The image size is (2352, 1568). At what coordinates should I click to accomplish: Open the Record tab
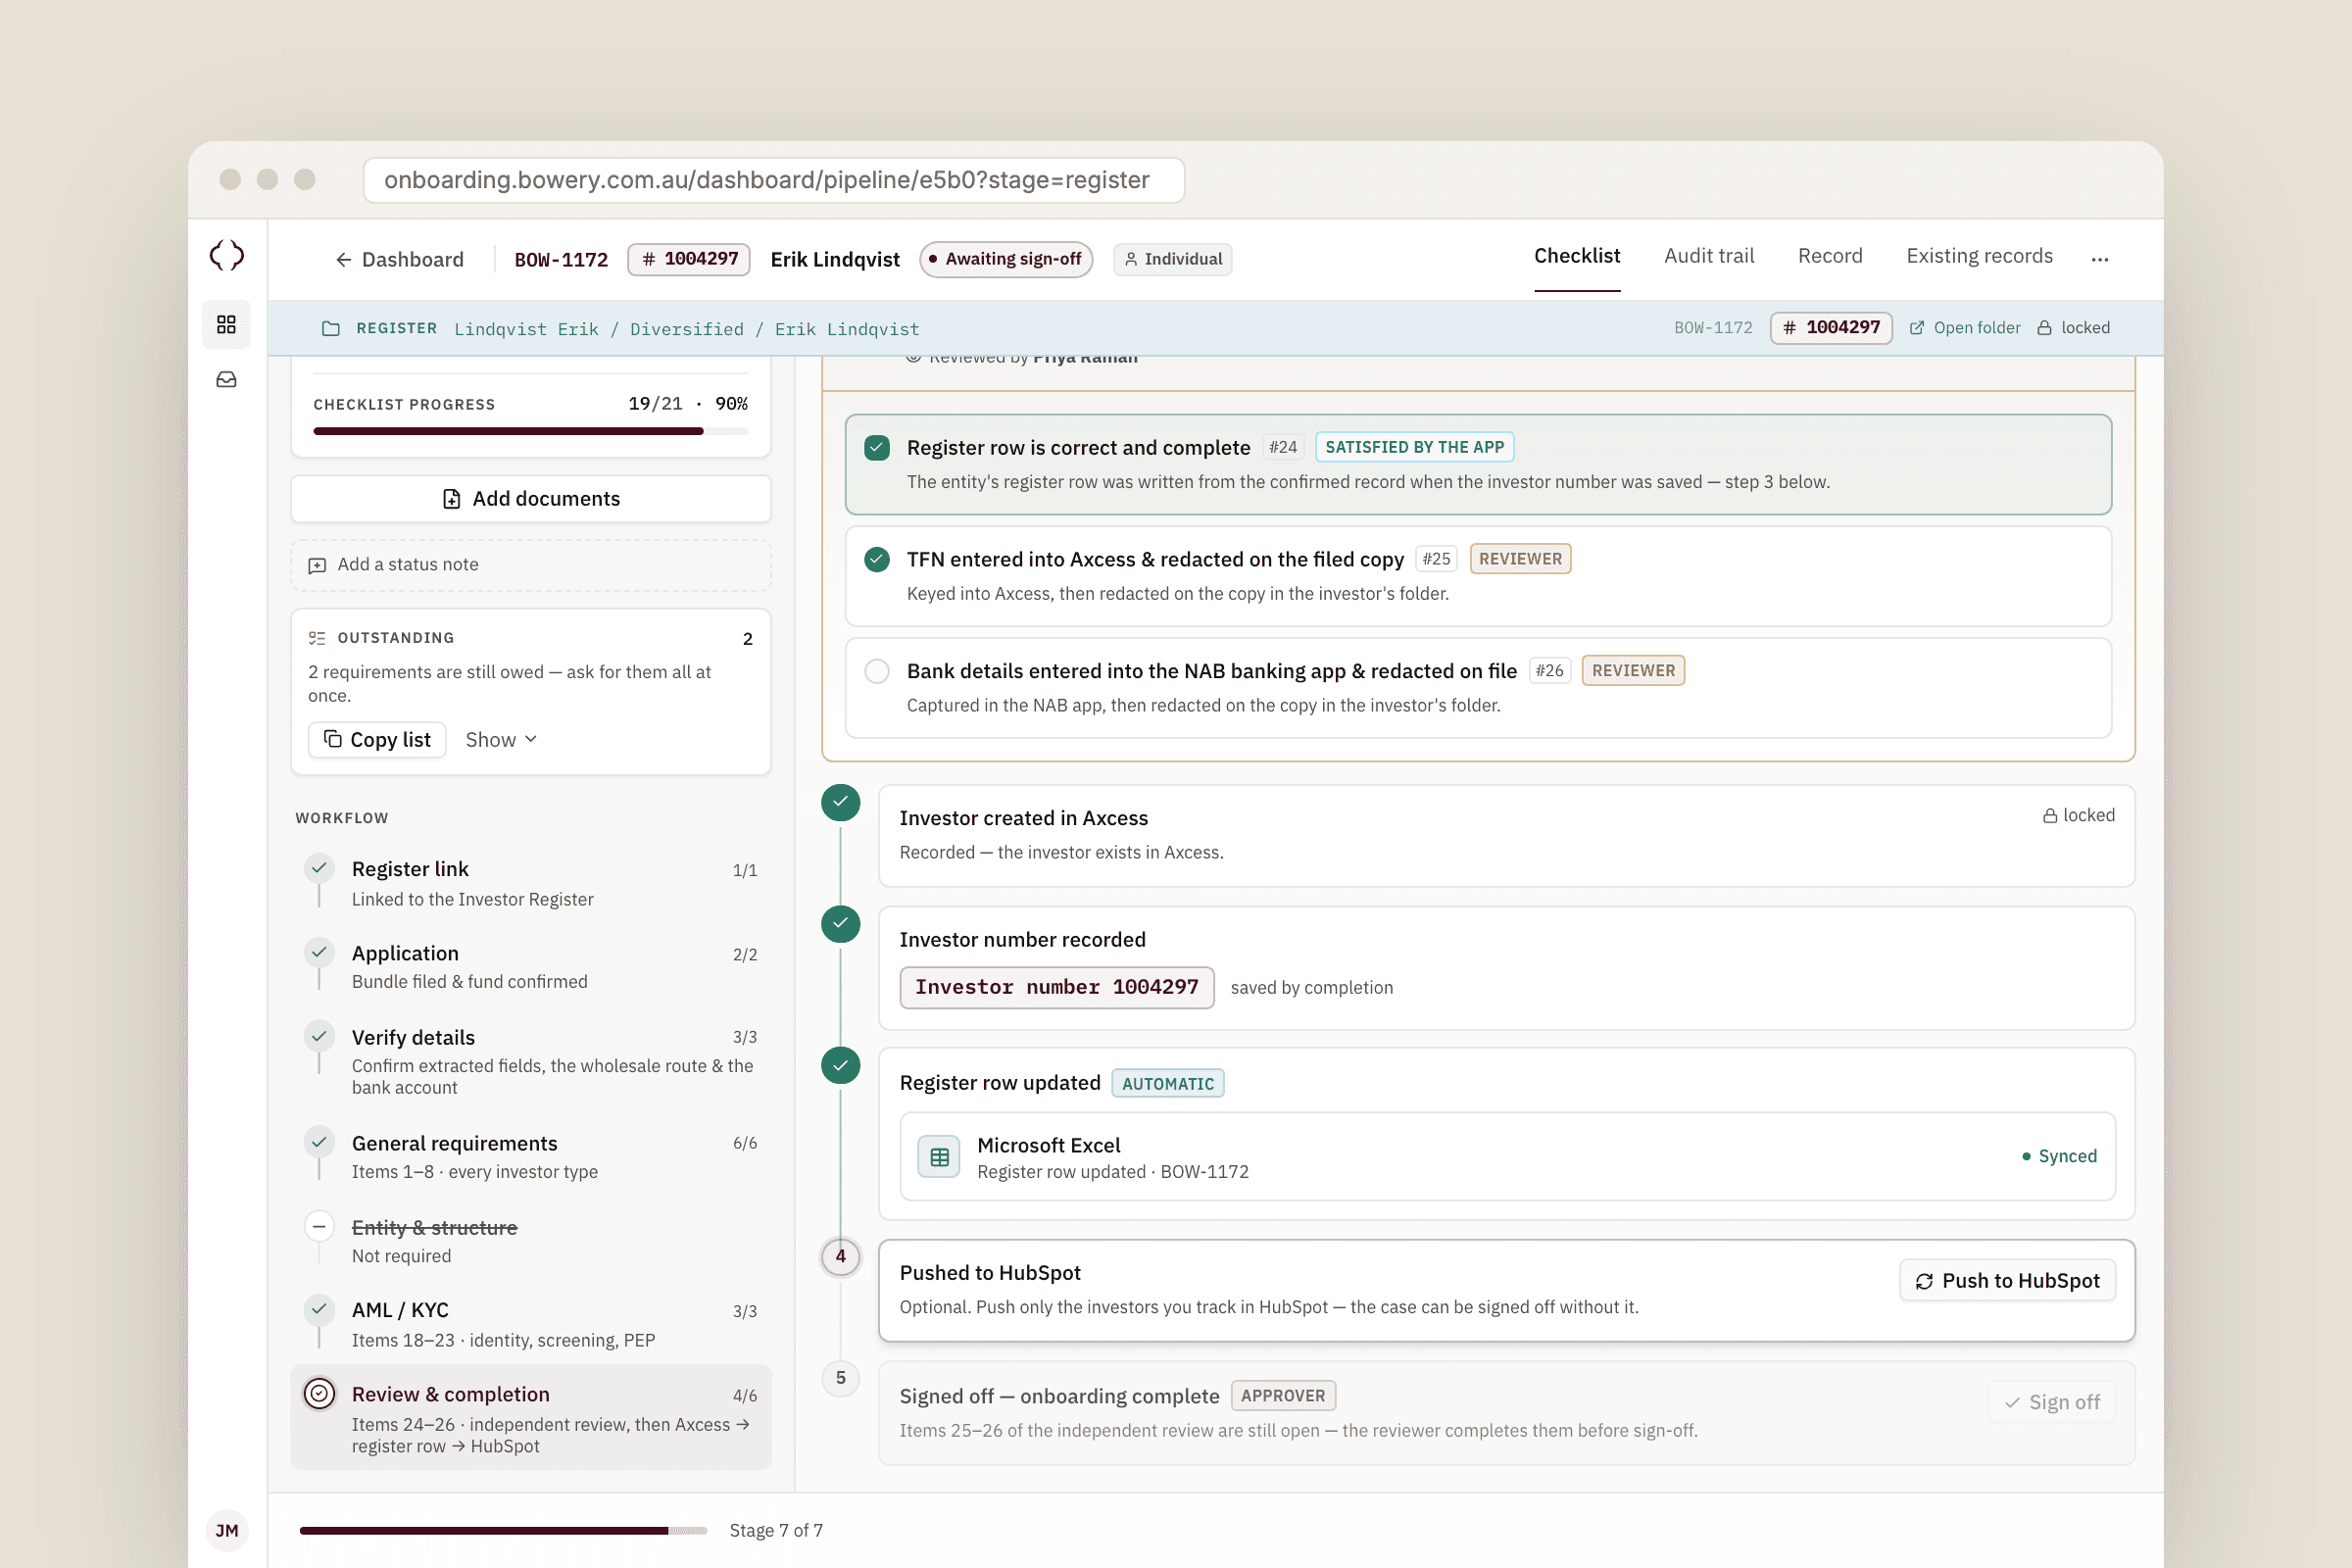click(1830, 256)
